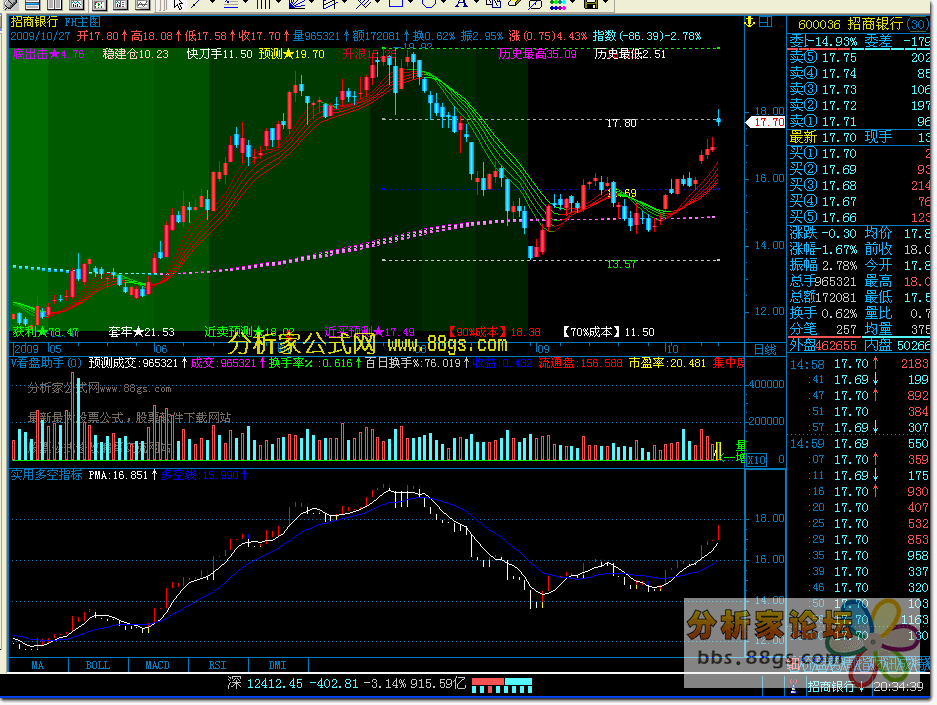This screenshot has height=705, width=937.
Task: Click the 预测★19.70 label on chart
Action: click(292, 54)
